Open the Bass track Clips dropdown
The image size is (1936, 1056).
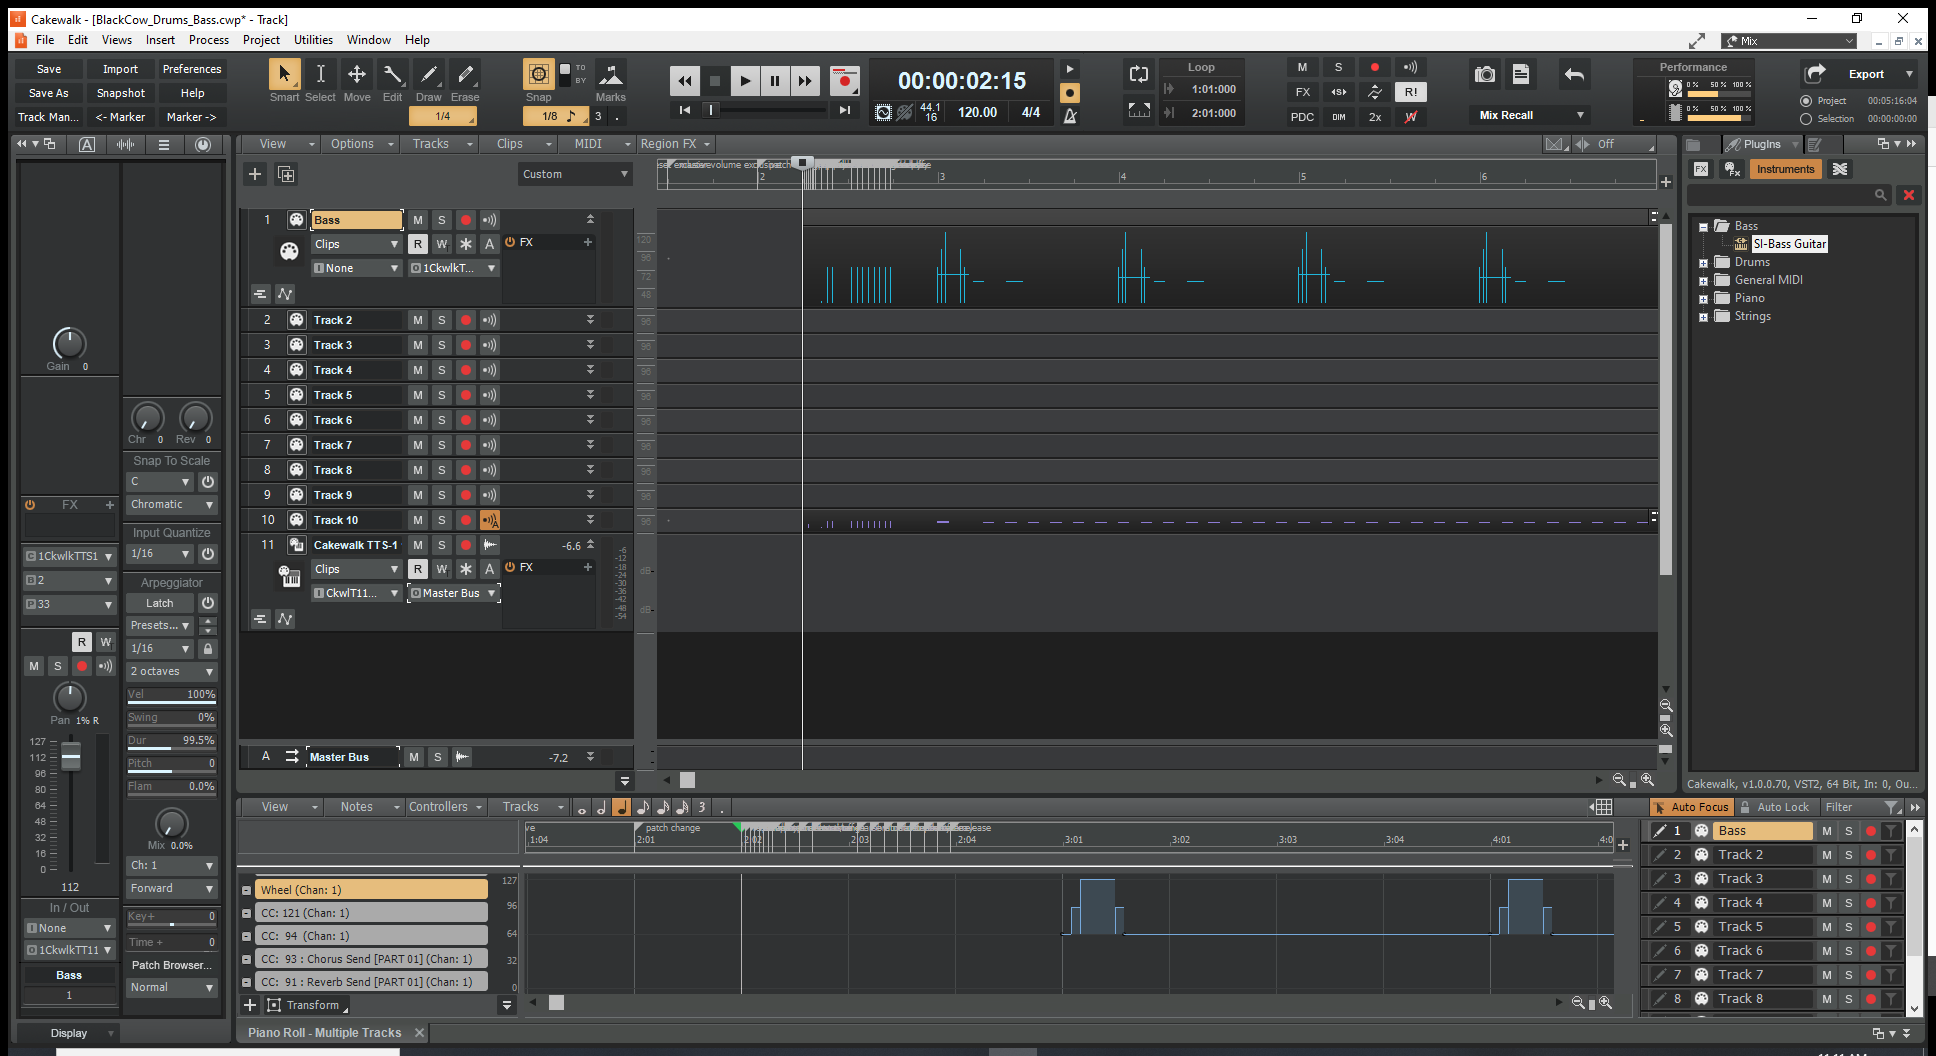(356, 244)
